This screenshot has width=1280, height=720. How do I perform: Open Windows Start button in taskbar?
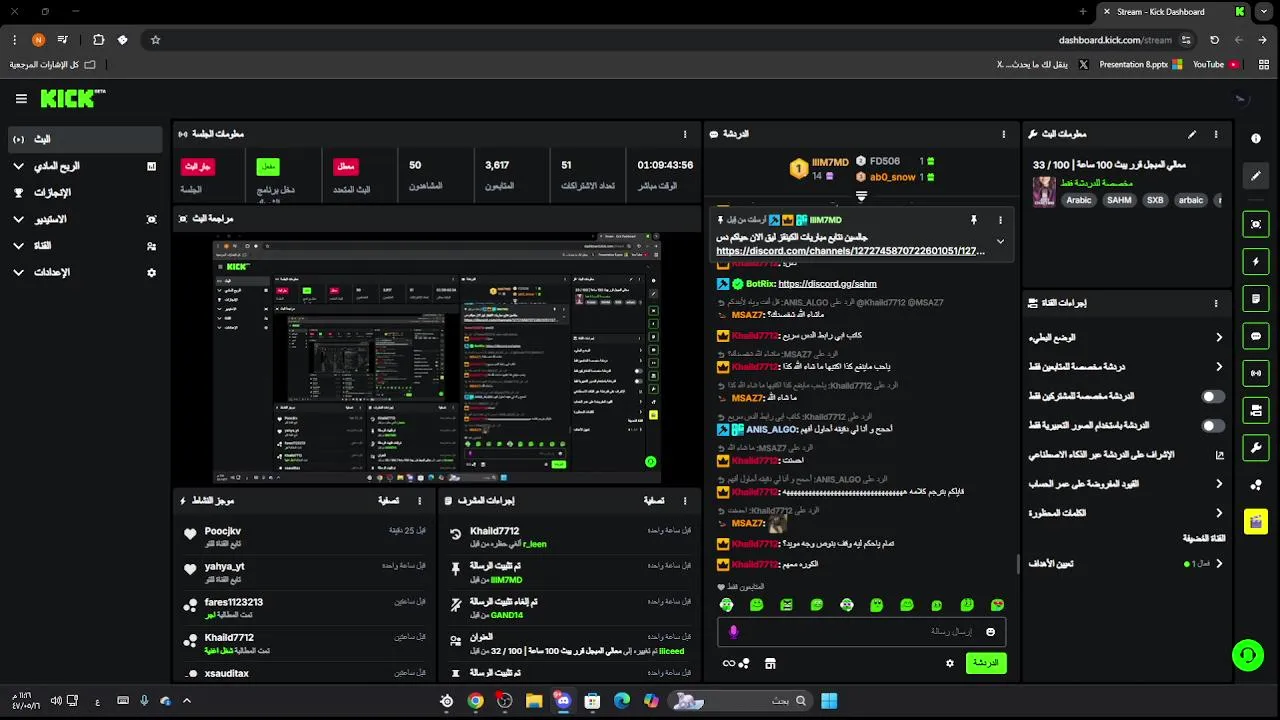coord(829,701)
